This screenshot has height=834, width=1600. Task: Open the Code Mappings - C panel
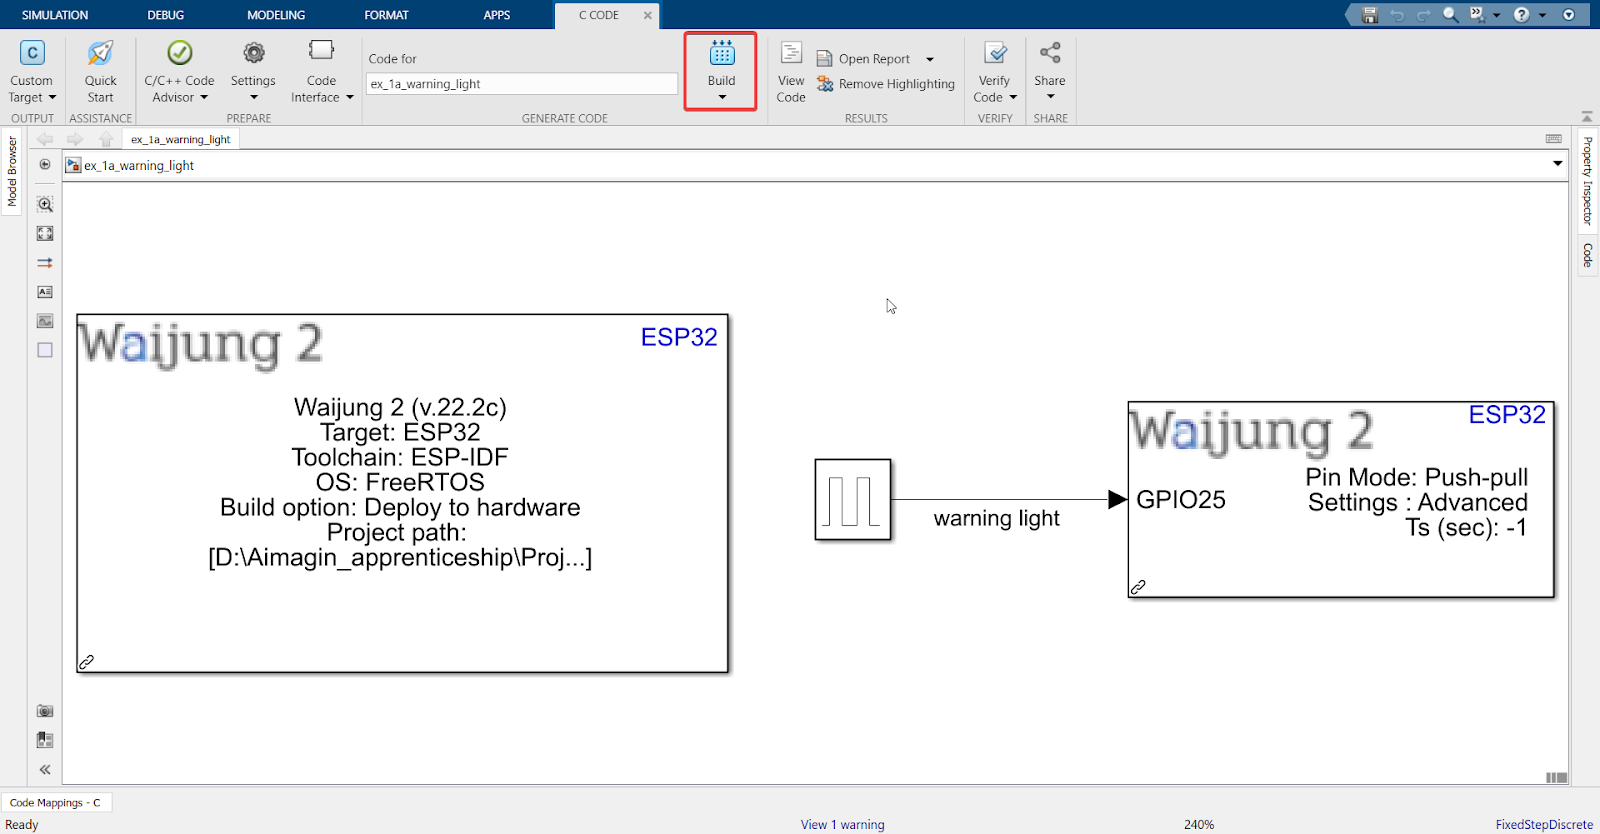[55, 802]
